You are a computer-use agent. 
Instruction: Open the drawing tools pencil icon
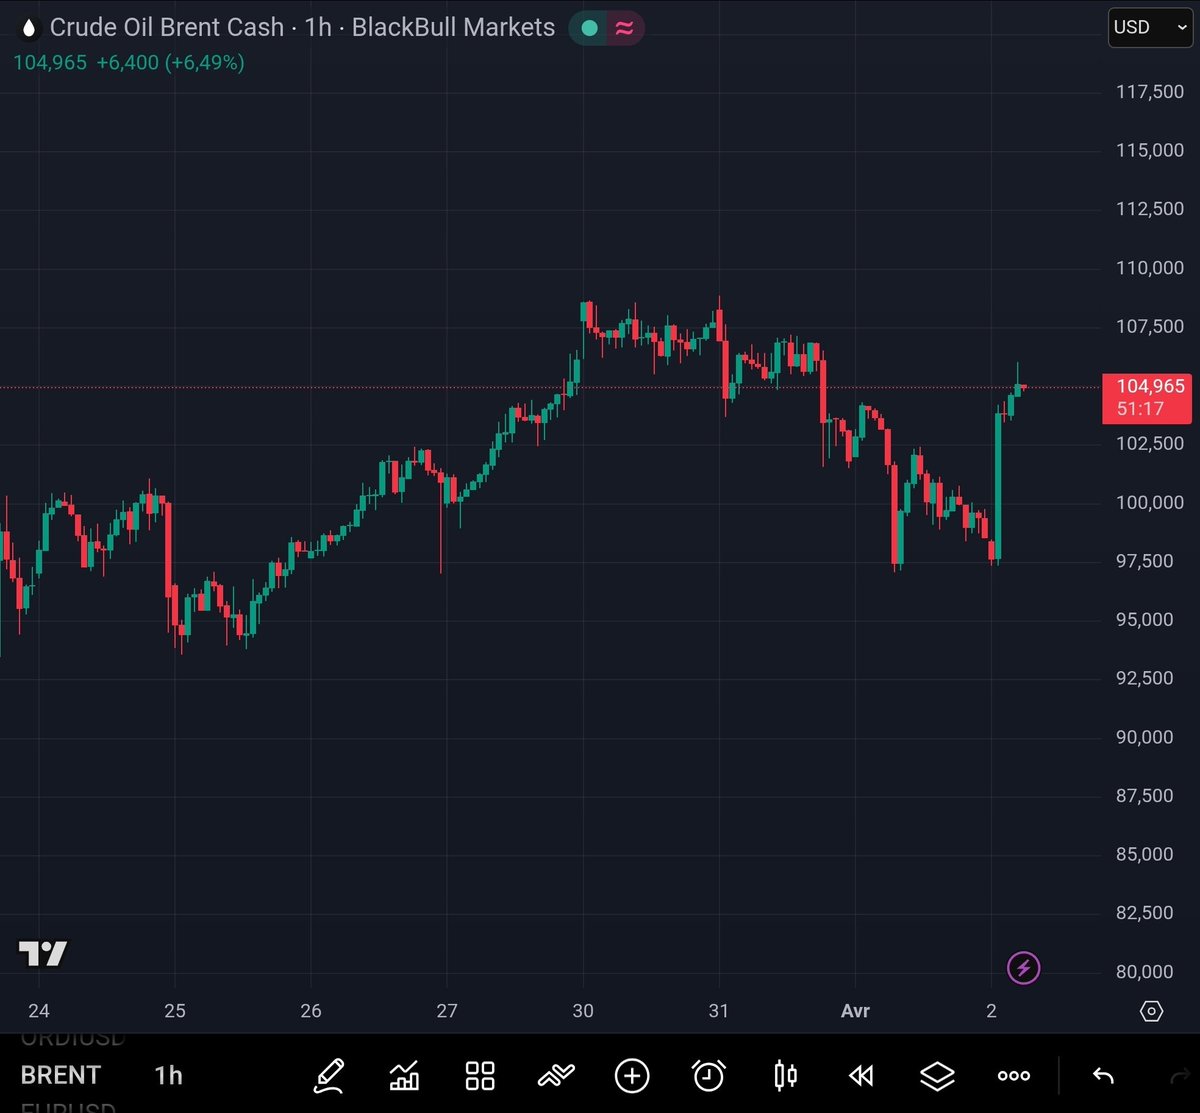coord(329,1076)
